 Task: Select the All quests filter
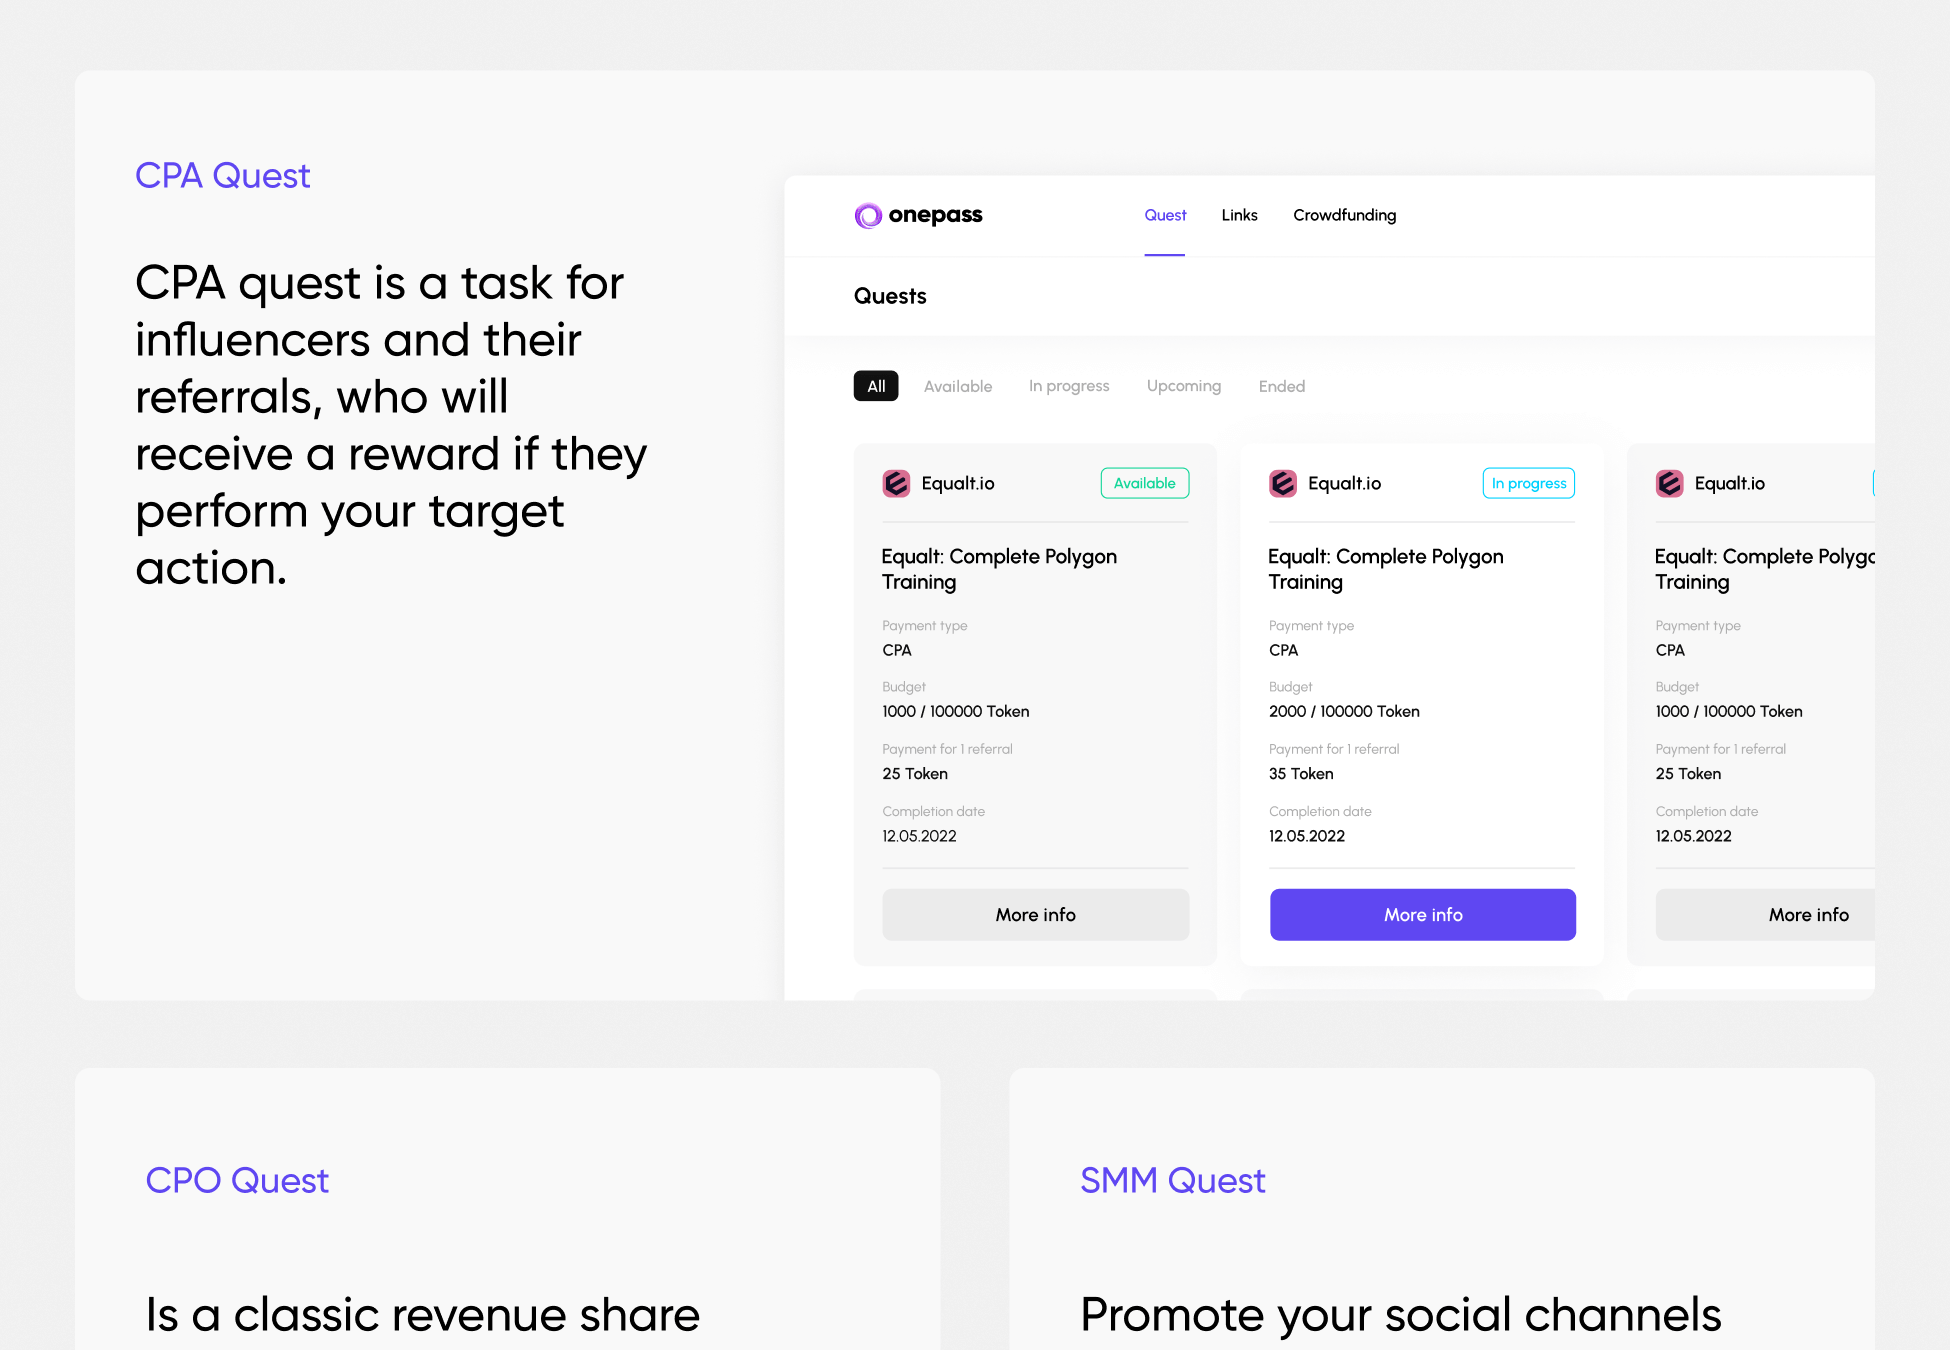pos(876,386)
